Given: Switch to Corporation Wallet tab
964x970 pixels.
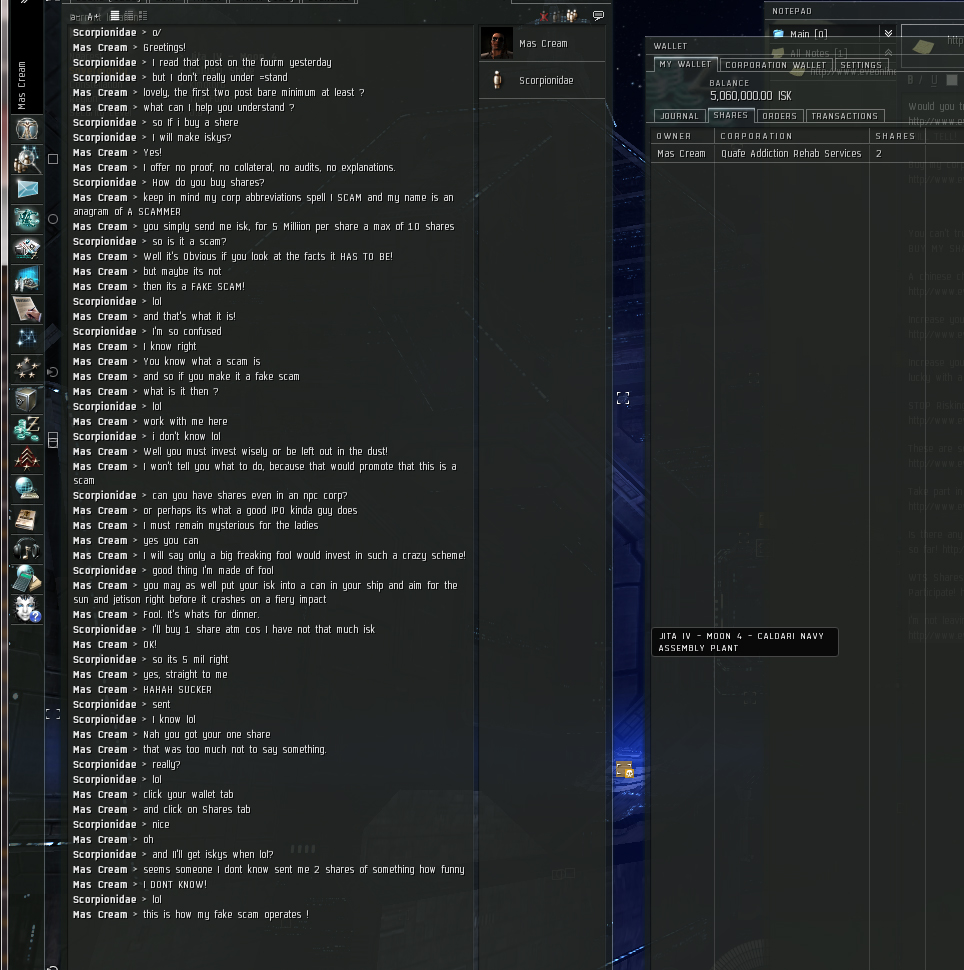Looking at the screenshot, I should tap(775, 65).
